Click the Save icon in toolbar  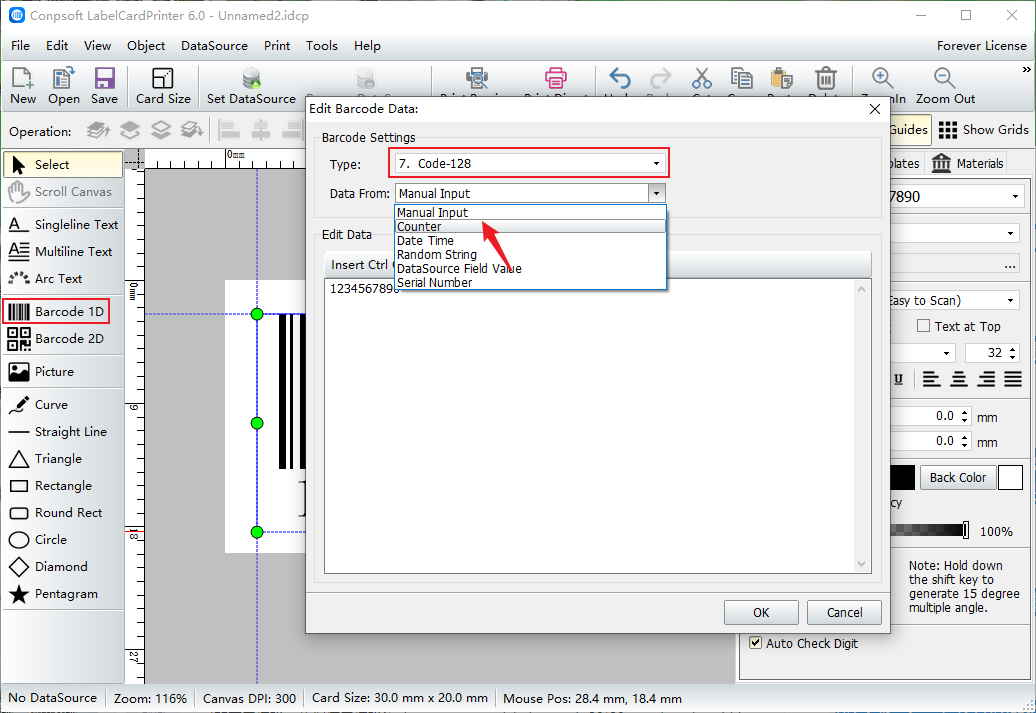[104, 85]
